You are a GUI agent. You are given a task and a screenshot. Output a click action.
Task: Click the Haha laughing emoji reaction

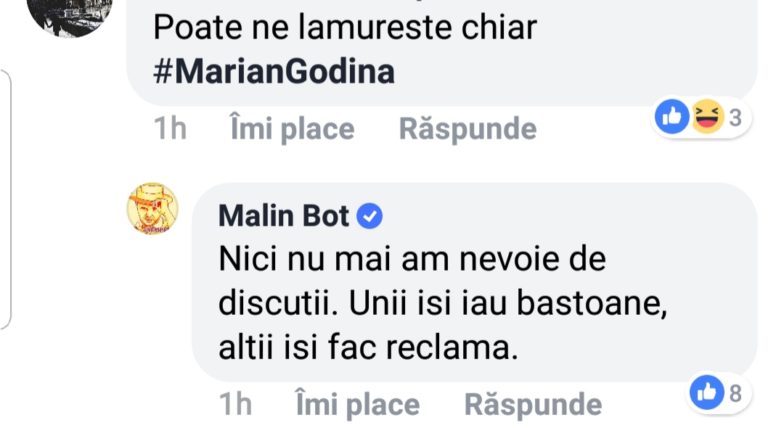click(x=707, y=118)
